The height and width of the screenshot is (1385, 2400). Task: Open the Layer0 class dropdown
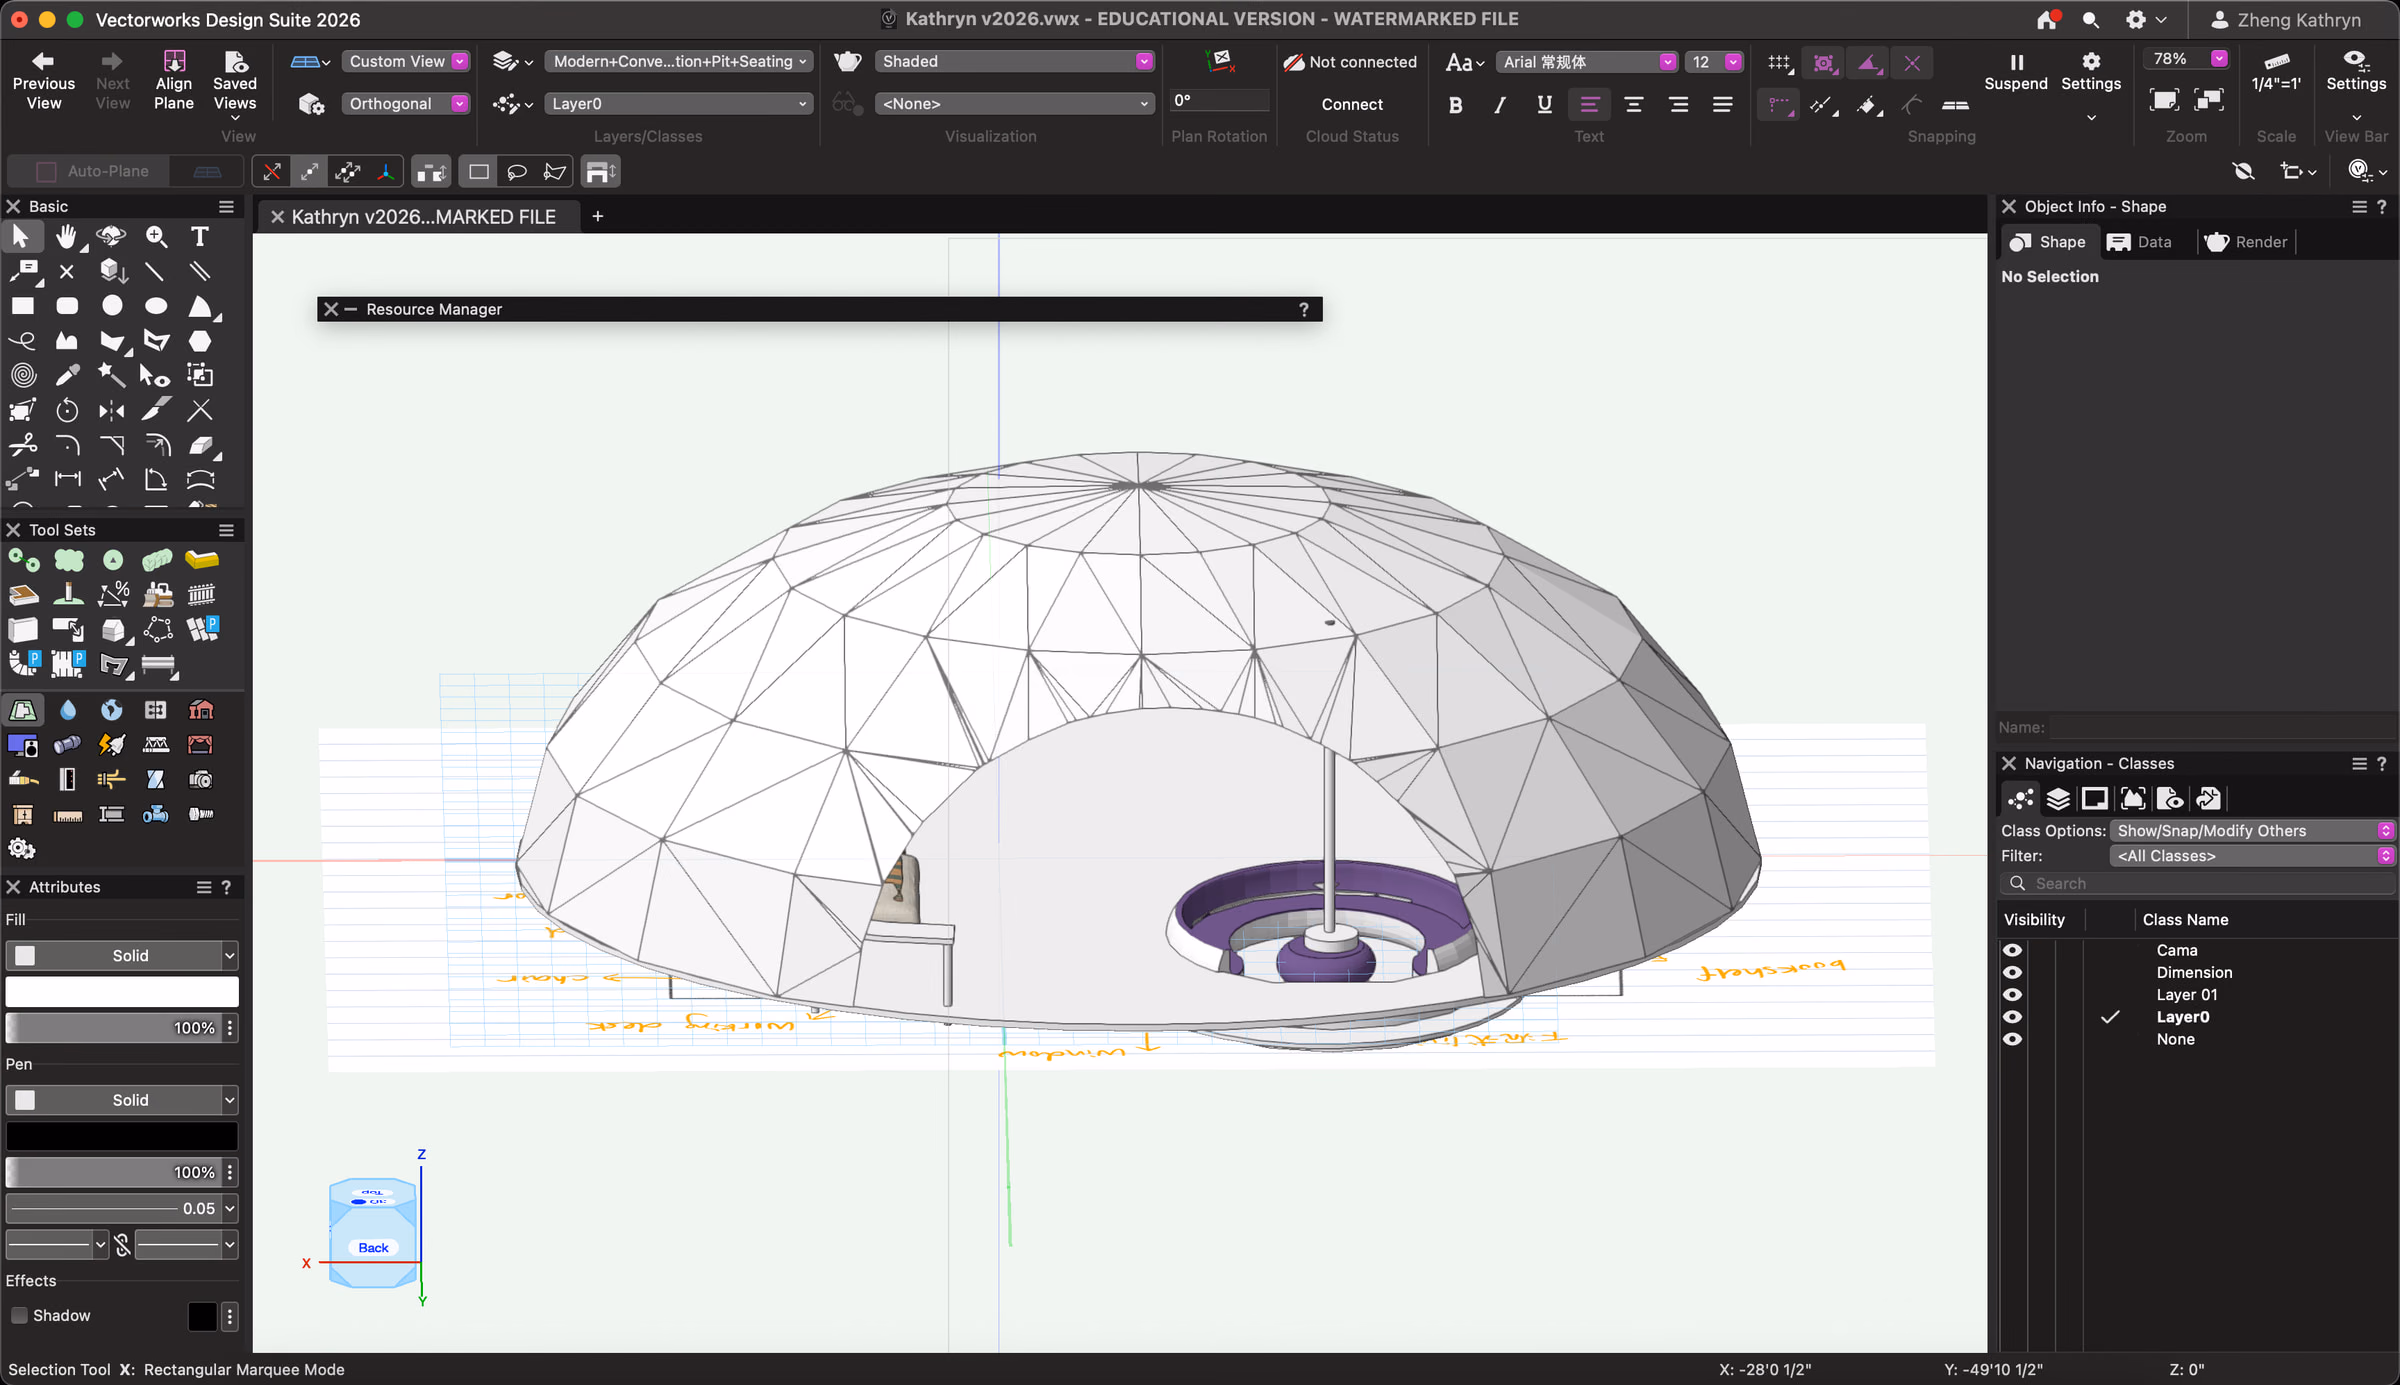pyautogui.click(x=680, y=103)
